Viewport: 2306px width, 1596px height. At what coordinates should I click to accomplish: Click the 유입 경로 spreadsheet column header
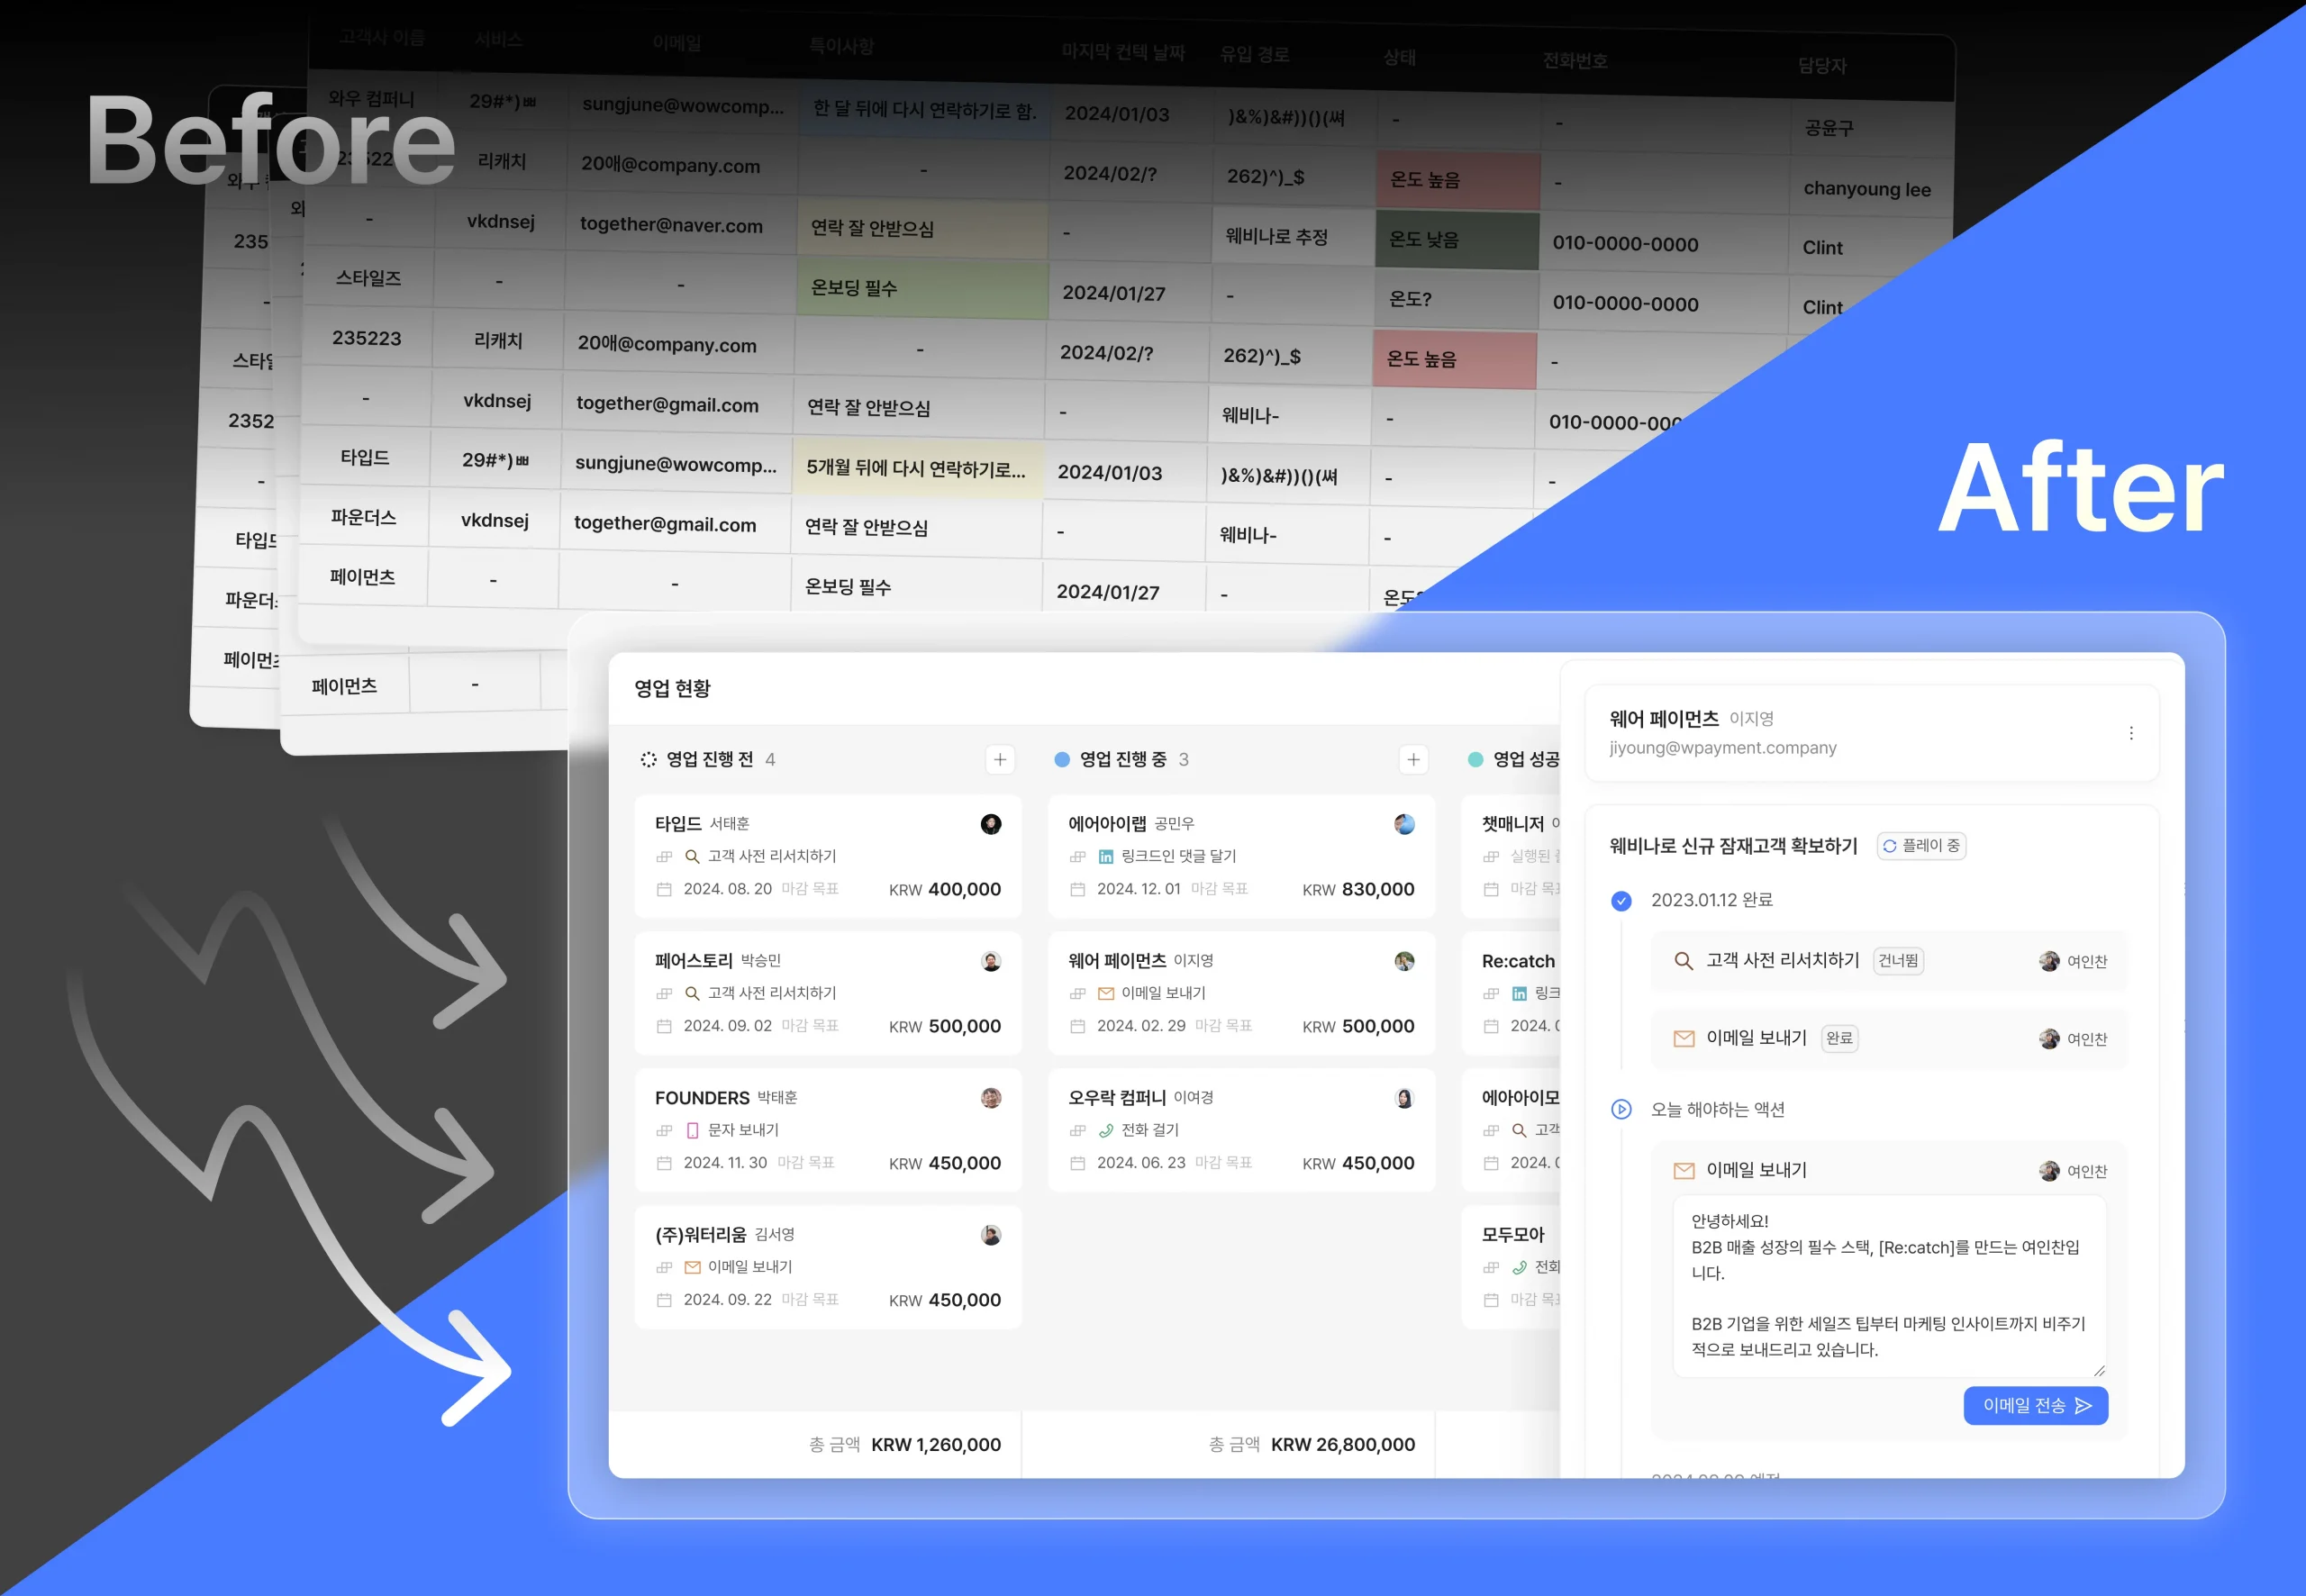pos(1254,54)
